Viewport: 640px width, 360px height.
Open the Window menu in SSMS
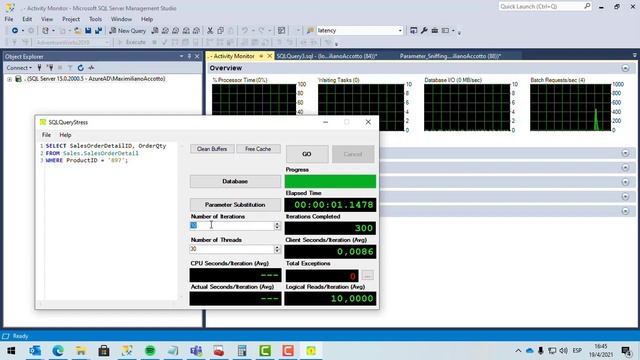pyautogui.click(x=121, y=19)
